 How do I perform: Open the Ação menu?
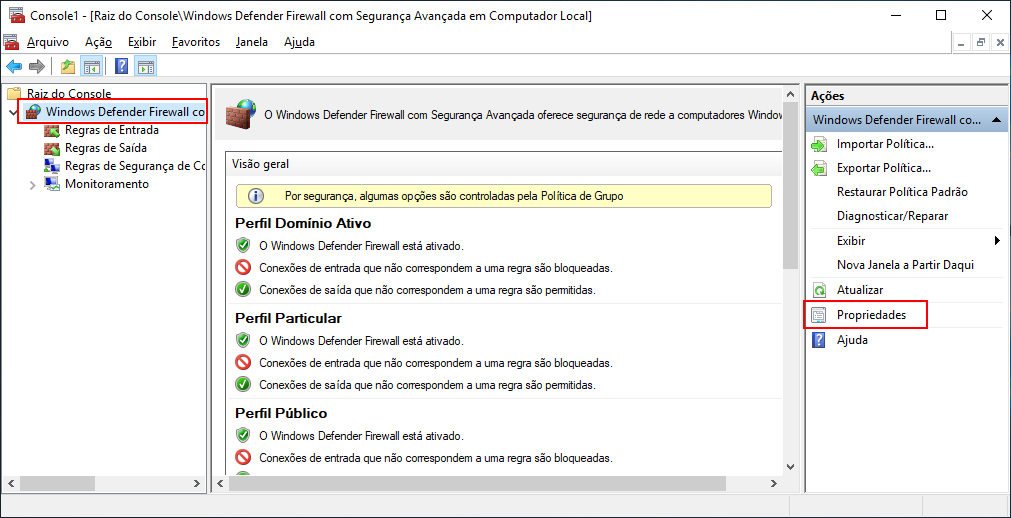tap(99, 43)
